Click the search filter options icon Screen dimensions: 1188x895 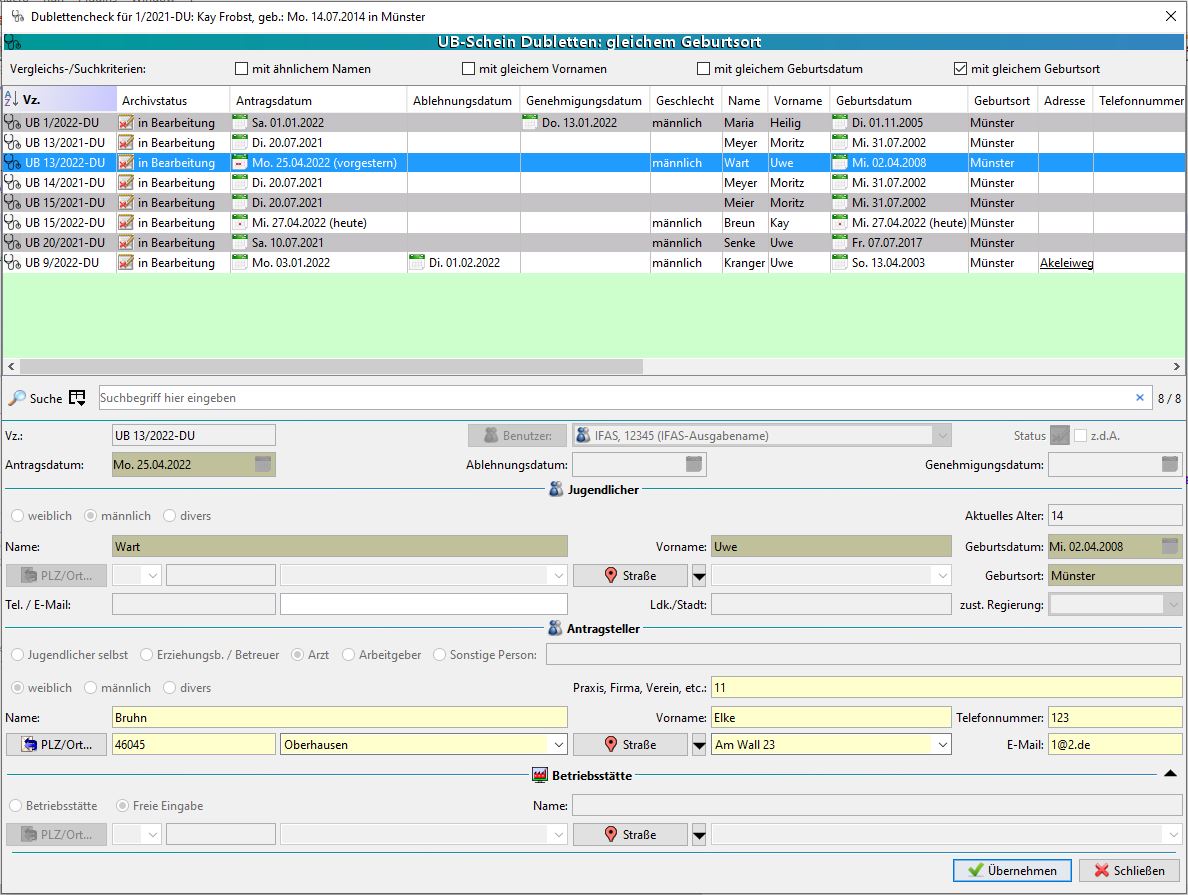[x=77, y=398]
